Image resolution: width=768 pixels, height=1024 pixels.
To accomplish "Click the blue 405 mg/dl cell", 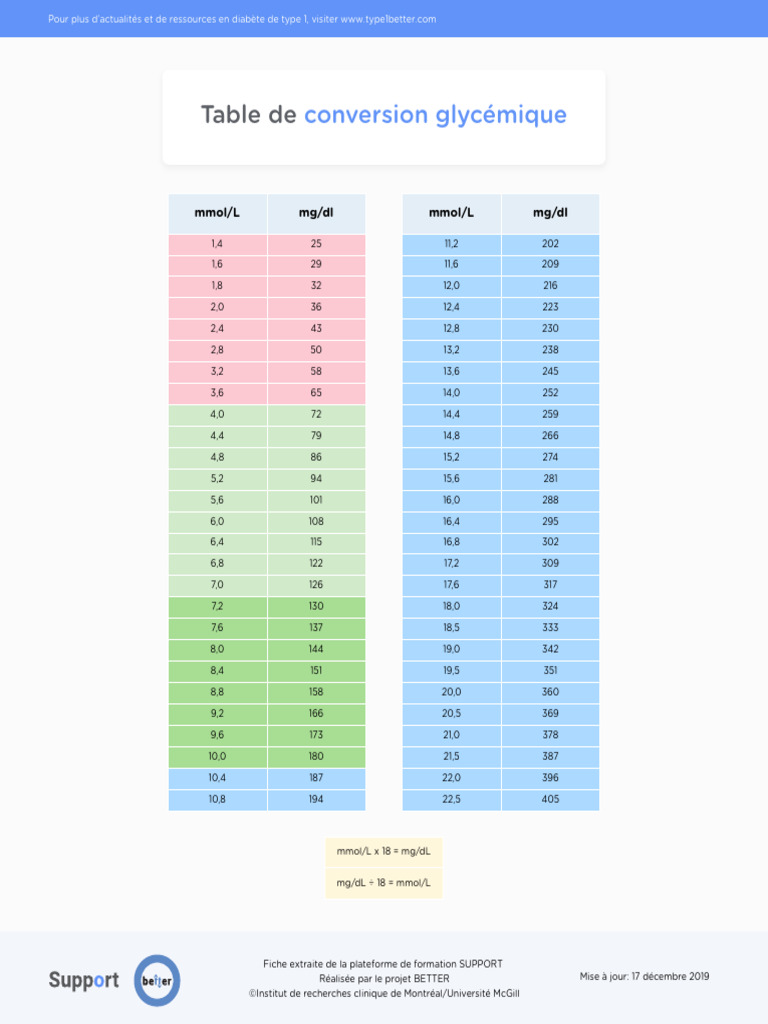I will pos(550,799).
